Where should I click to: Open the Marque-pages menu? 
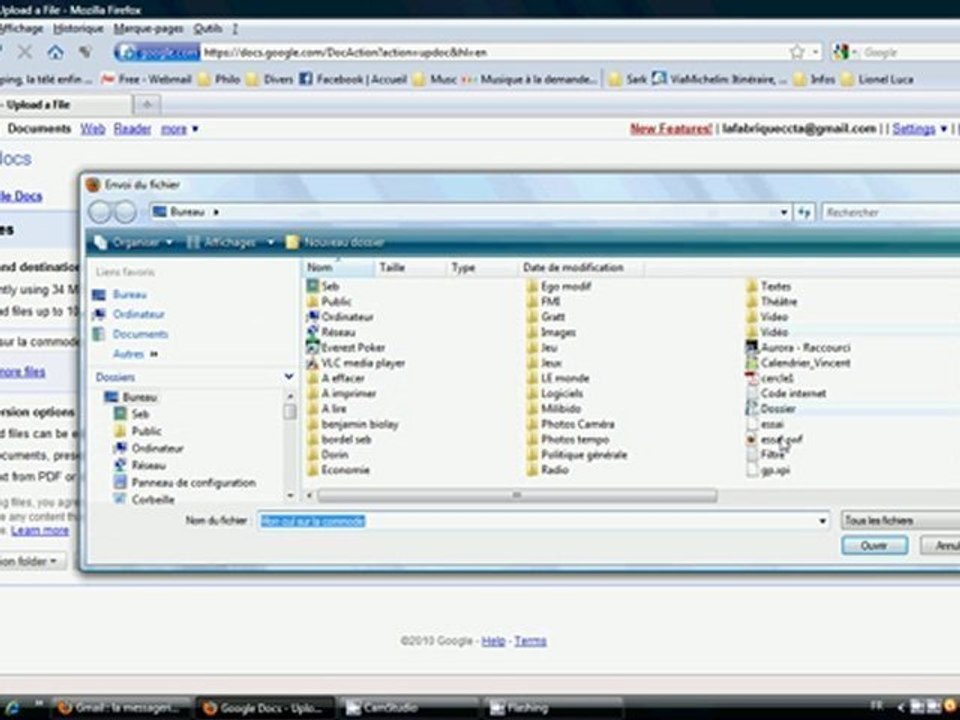(149, 28)
